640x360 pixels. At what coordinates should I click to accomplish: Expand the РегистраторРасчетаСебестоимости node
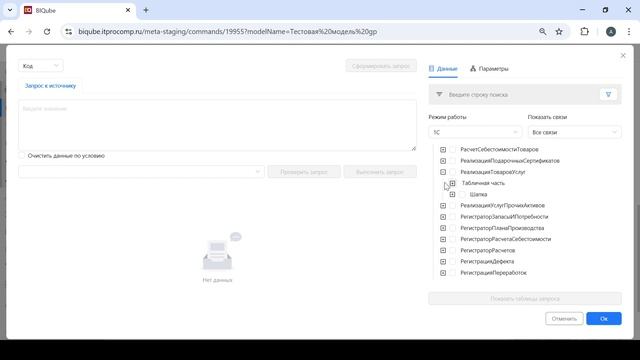point(443,239)
